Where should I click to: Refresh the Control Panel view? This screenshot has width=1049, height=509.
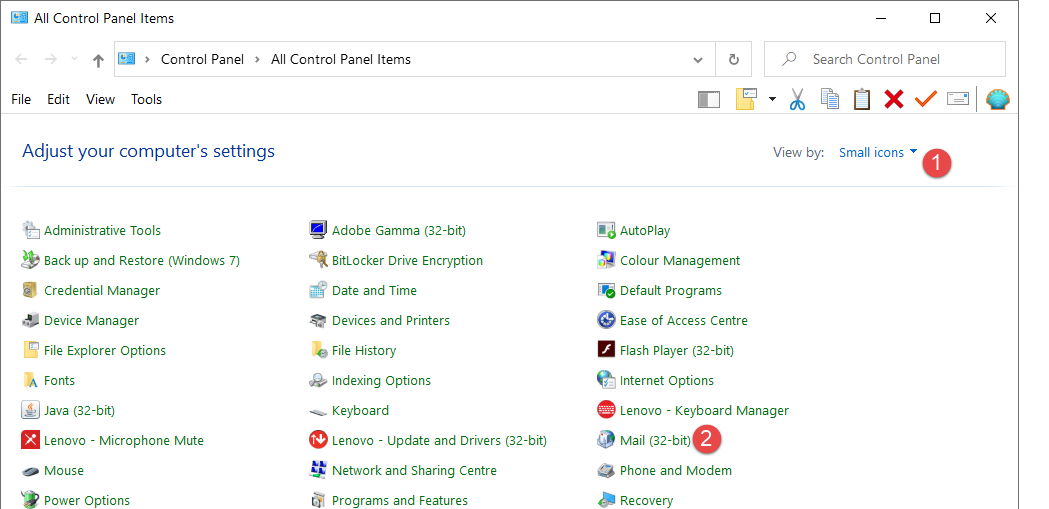pyautogui.click(x=734, y=59)
